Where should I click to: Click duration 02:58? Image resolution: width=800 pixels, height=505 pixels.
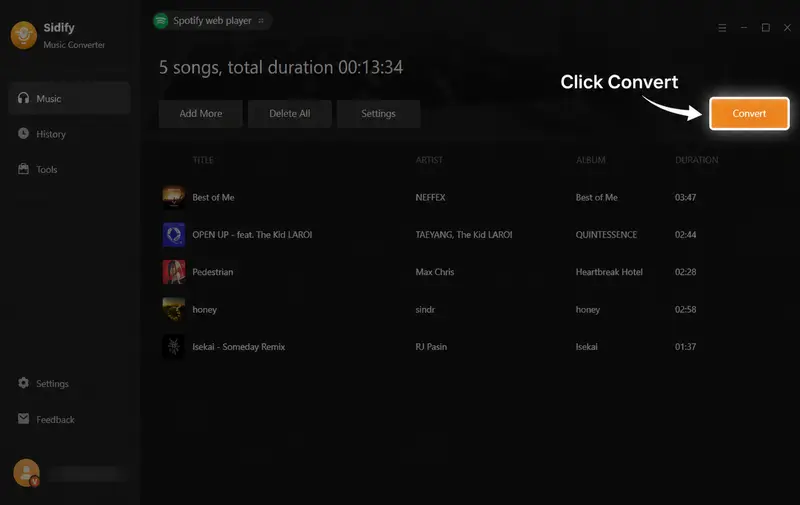(685, 310)
